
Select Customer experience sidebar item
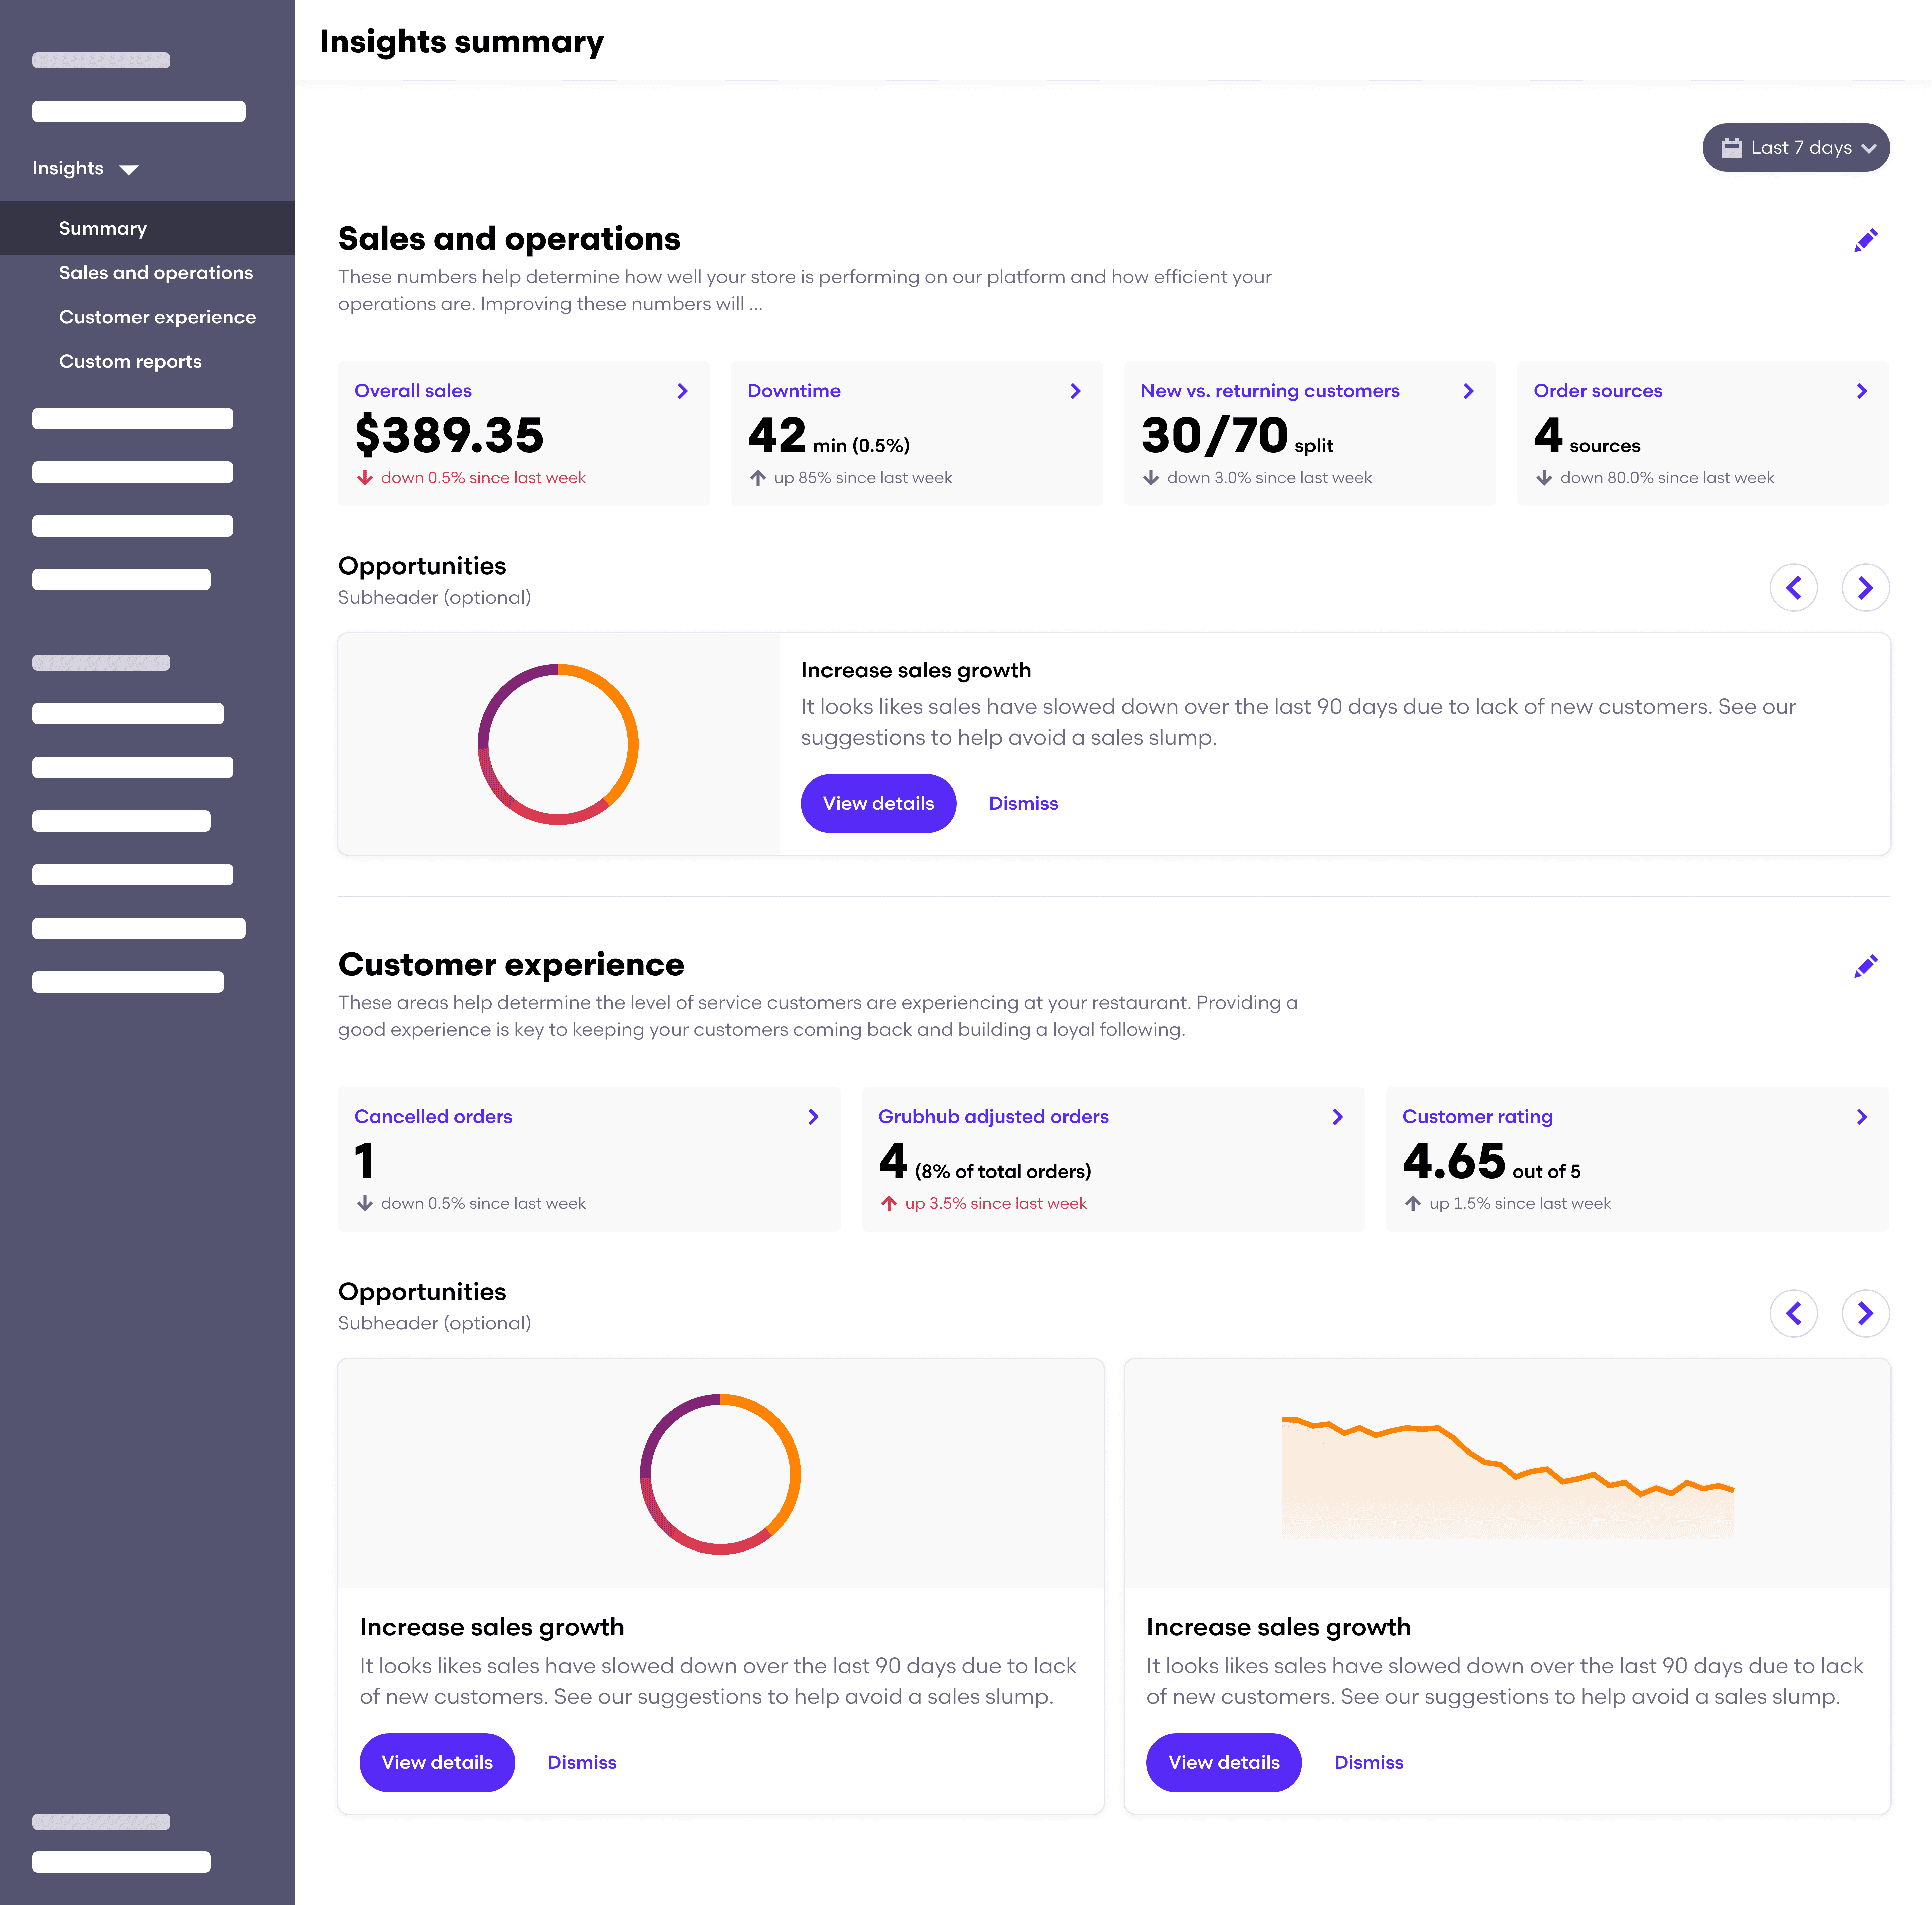coord(157,317)
